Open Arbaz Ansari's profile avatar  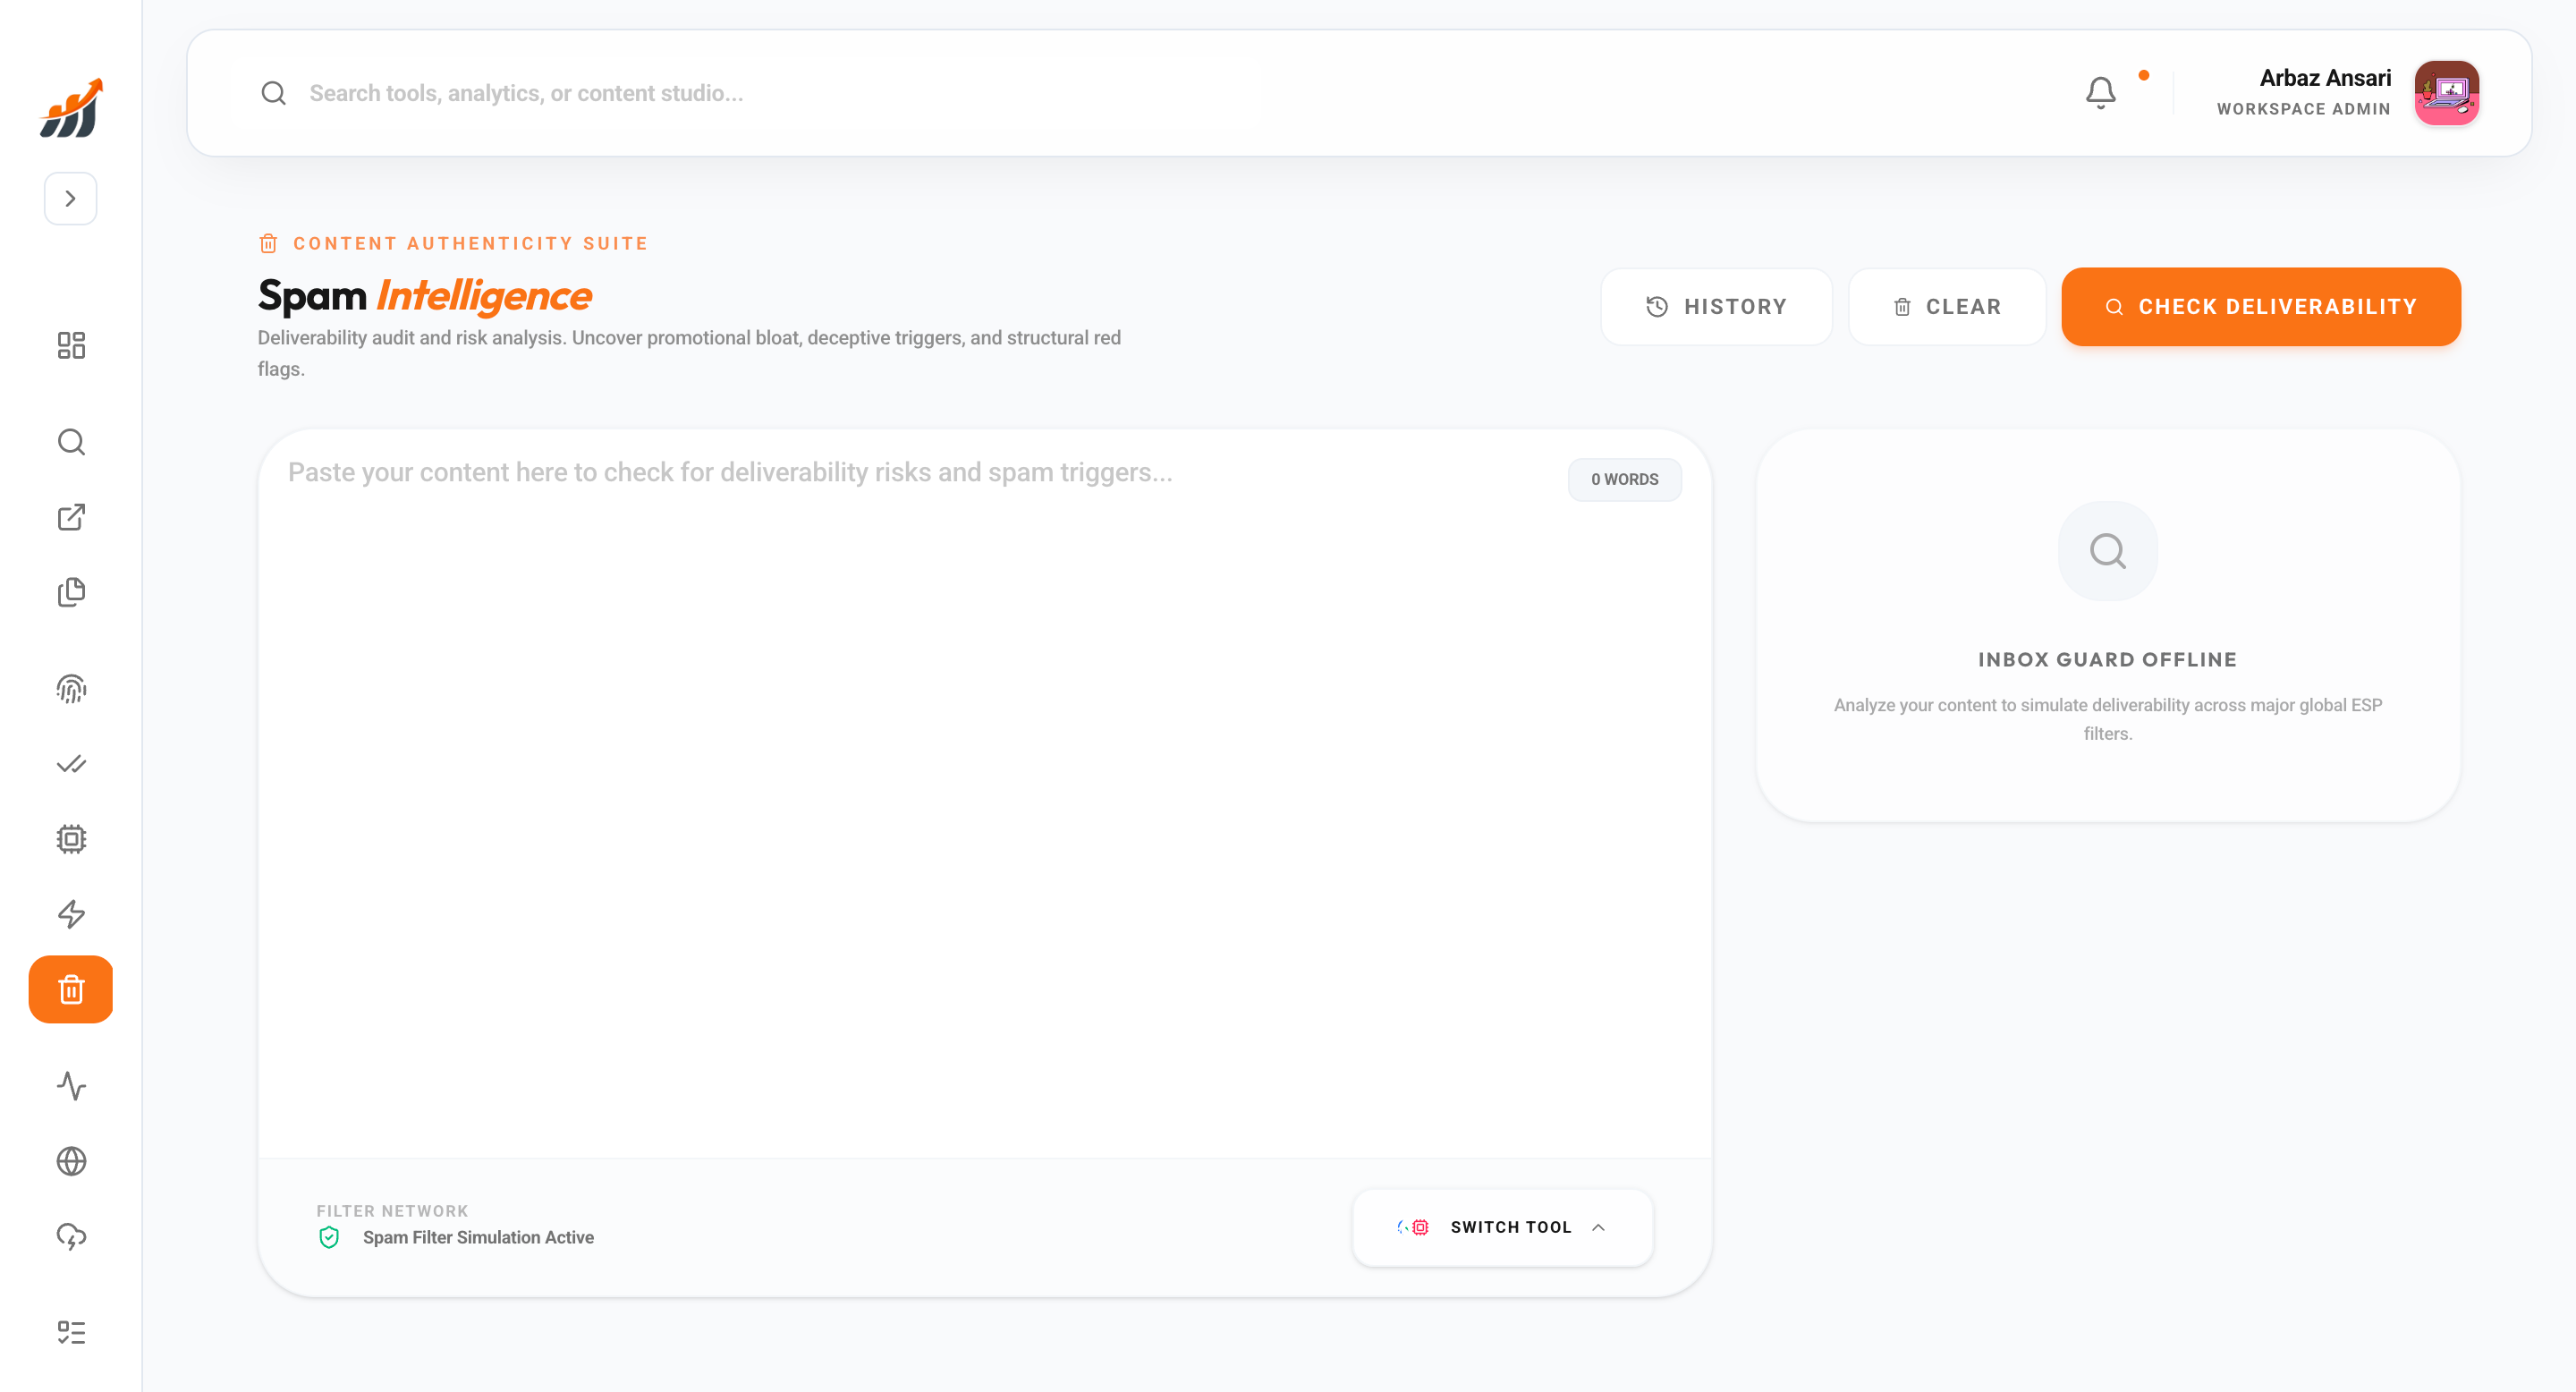click(2447, 92)
